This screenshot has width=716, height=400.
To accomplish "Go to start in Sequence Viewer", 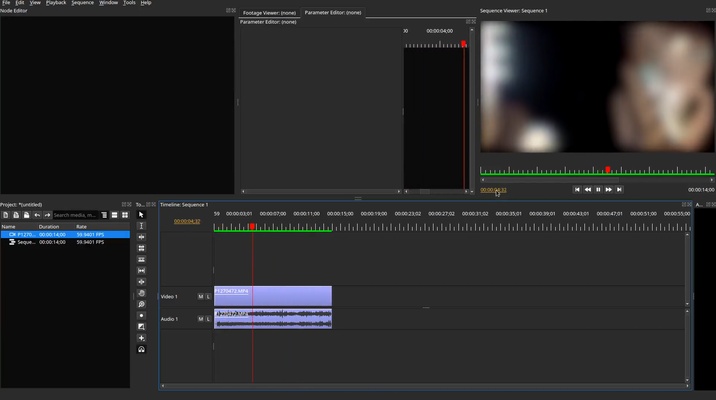I will point(577,189).
